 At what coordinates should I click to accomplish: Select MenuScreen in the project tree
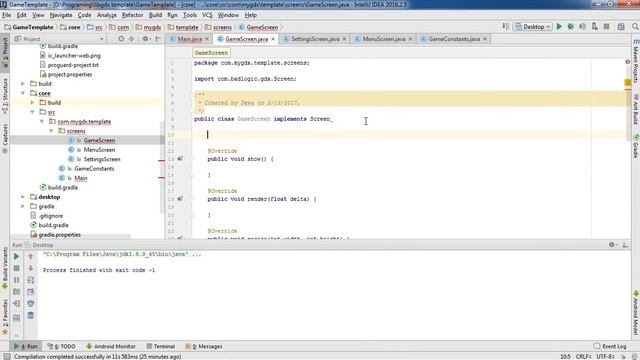click(x=100, y=150)
